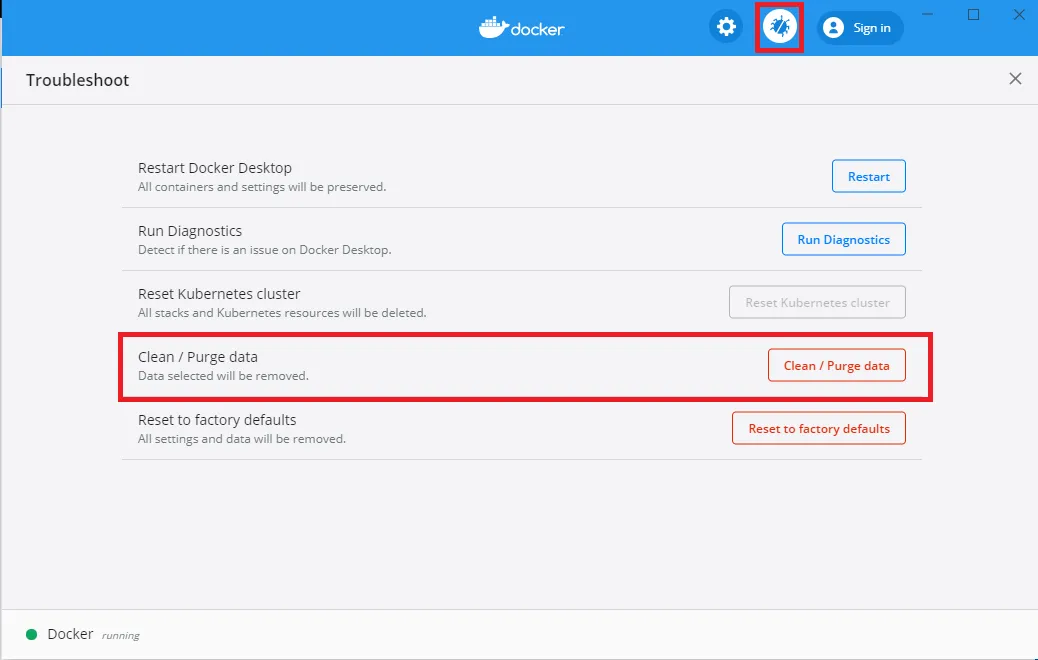
Task: Open Settings via the gear icon
Action: (x=726, y=27)
